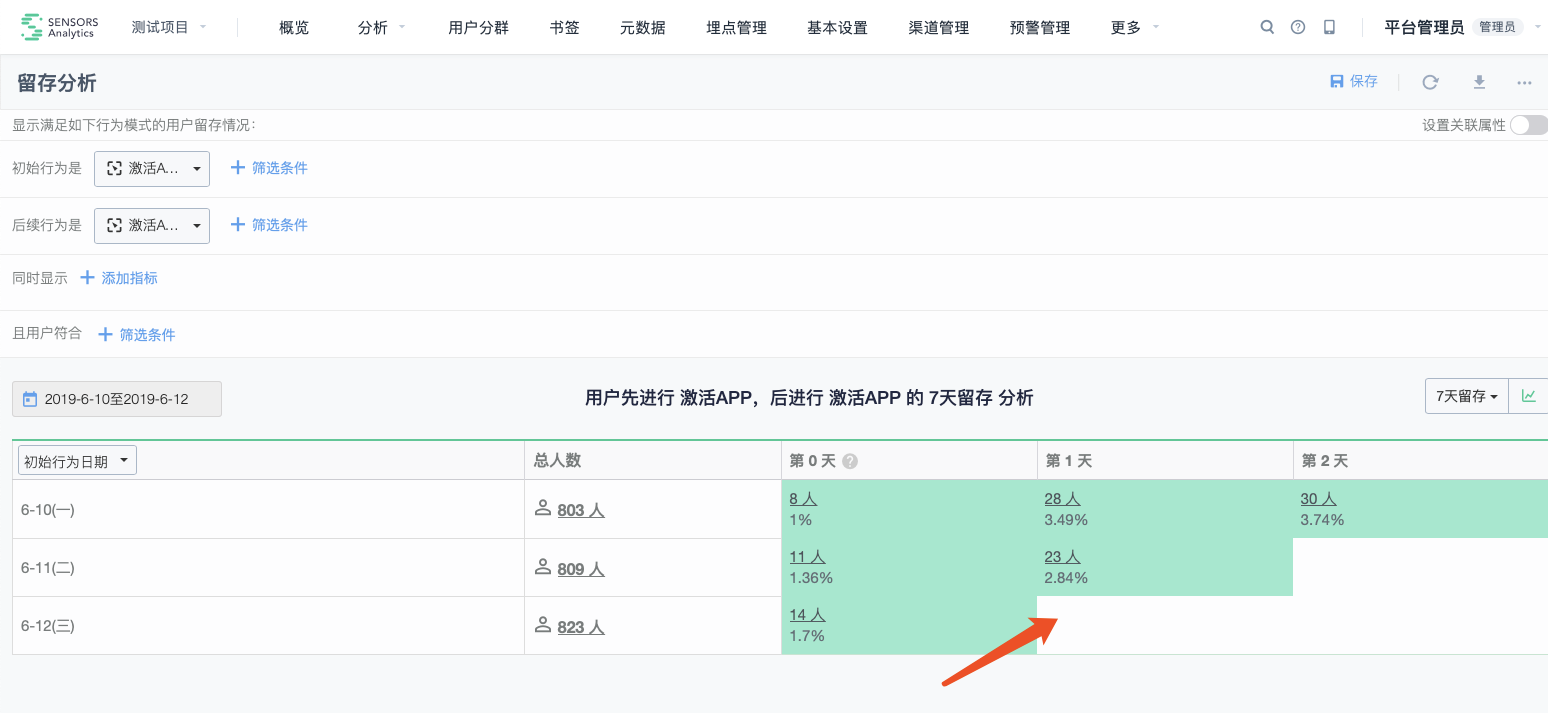Click the 6-11(二) row label
Viewport: 1548px width, 713px height.
[48, 568]
